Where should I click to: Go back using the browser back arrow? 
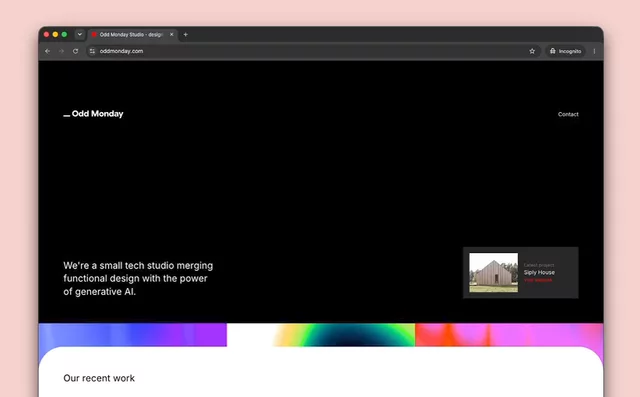point(47,51)
